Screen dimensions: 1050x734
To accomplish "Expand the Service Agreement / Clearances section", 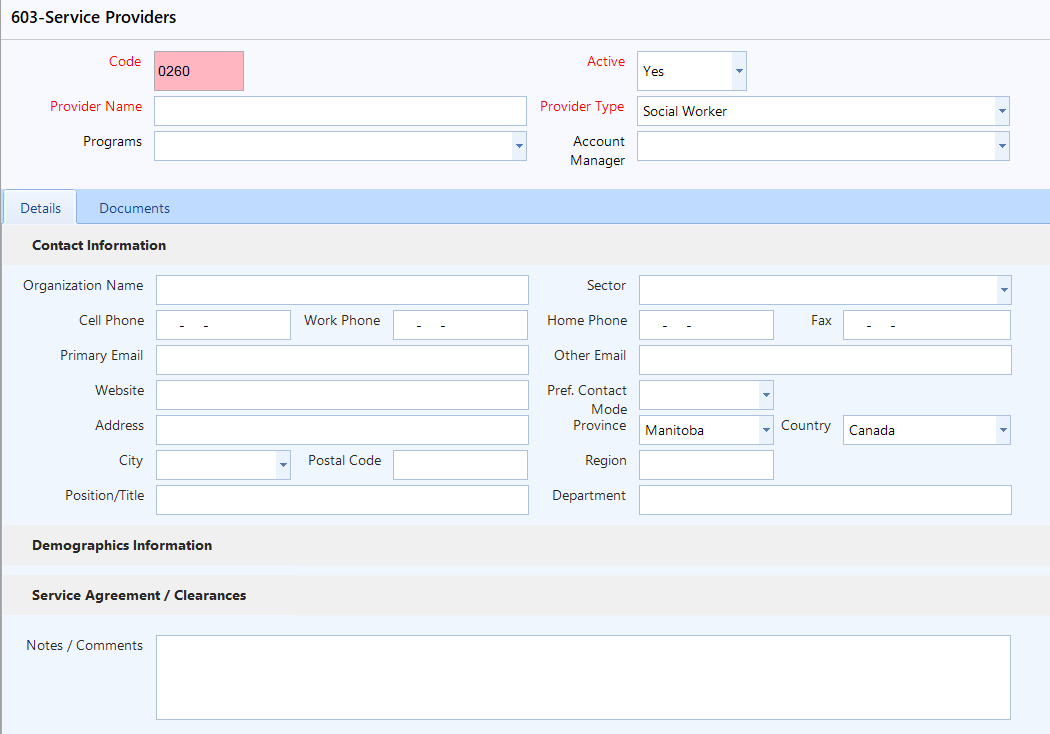I will (139, 595).
